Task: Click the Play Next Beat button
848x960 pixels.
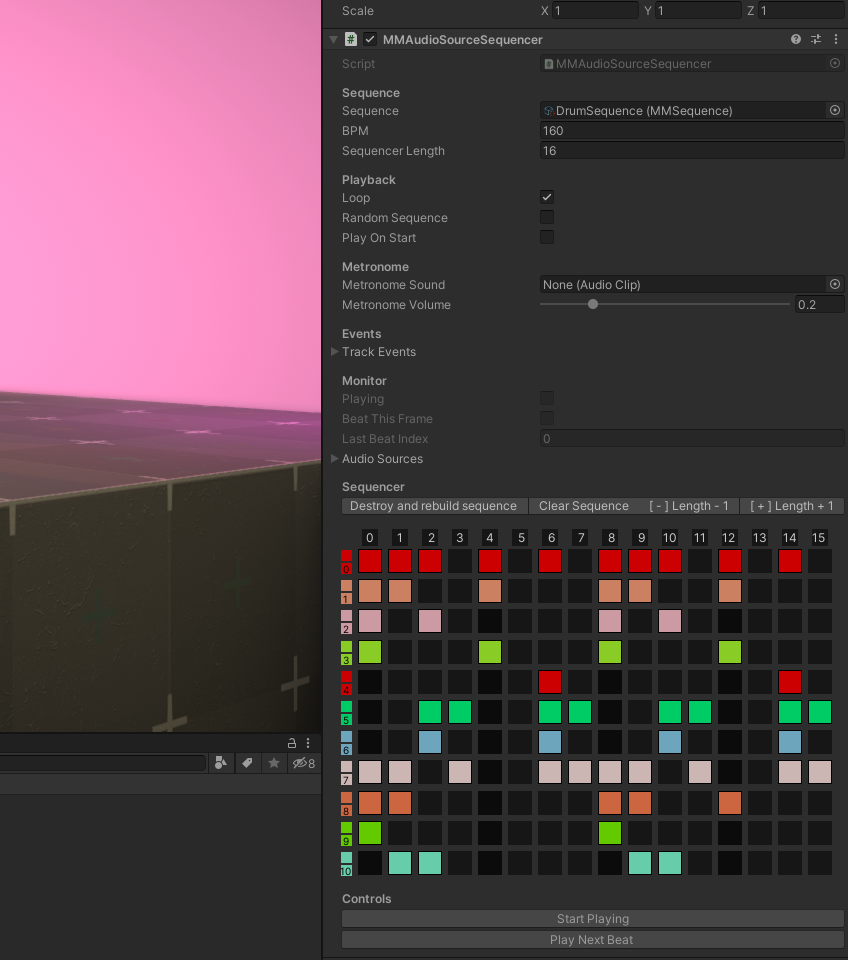Action: [x=593, y=939]
